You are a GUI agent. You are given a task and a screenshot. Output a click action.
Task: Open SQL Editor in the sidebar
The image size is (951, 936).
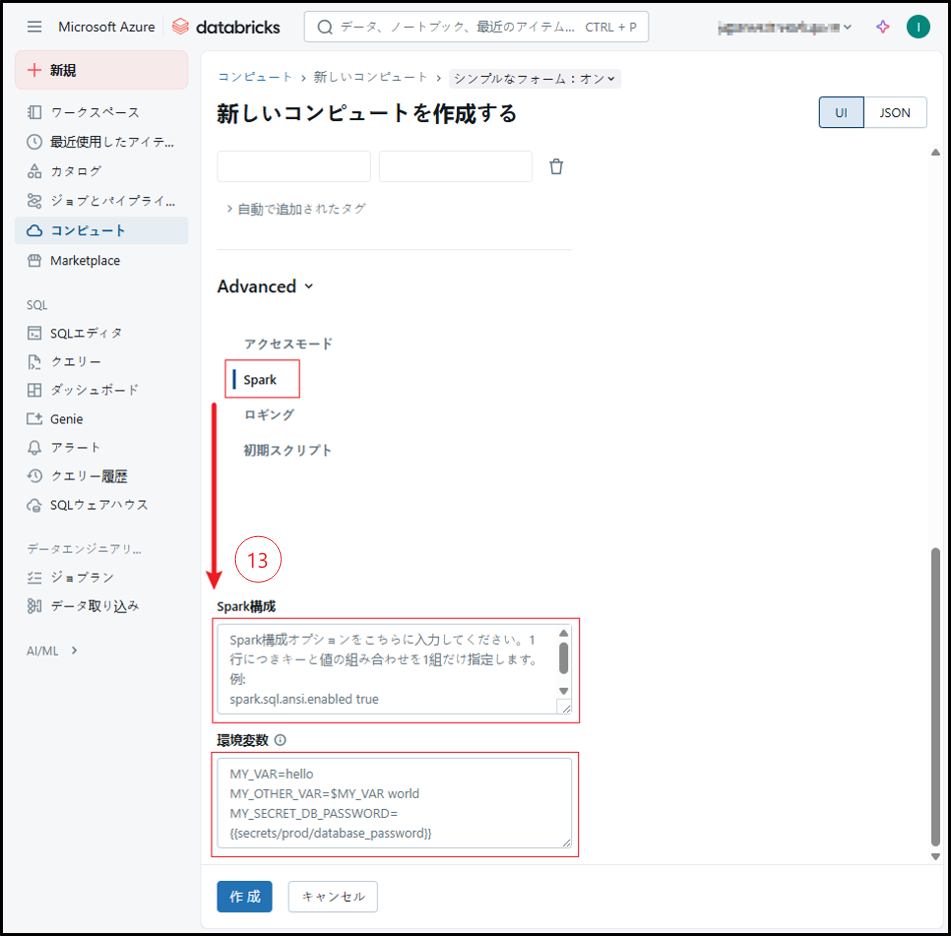pyautogui.click(x=86, y=333)
